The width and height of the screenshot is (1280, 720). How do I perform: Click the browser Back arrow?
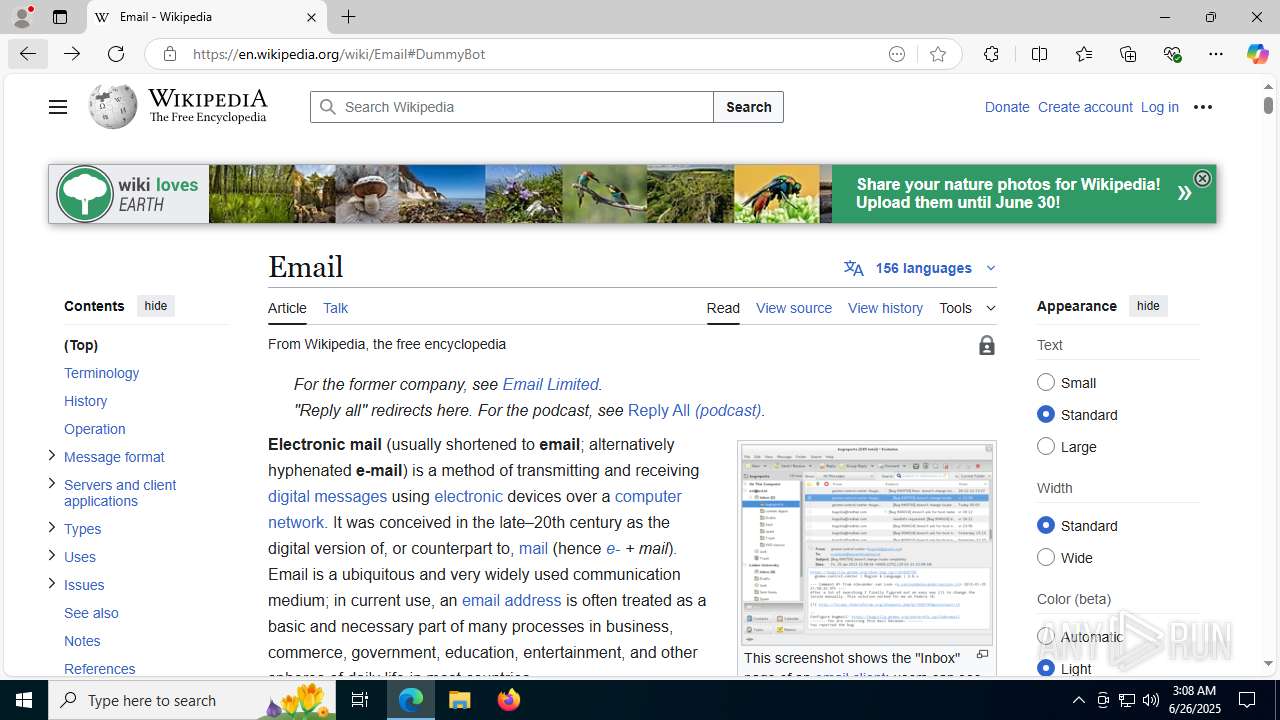tap(28, 54)
